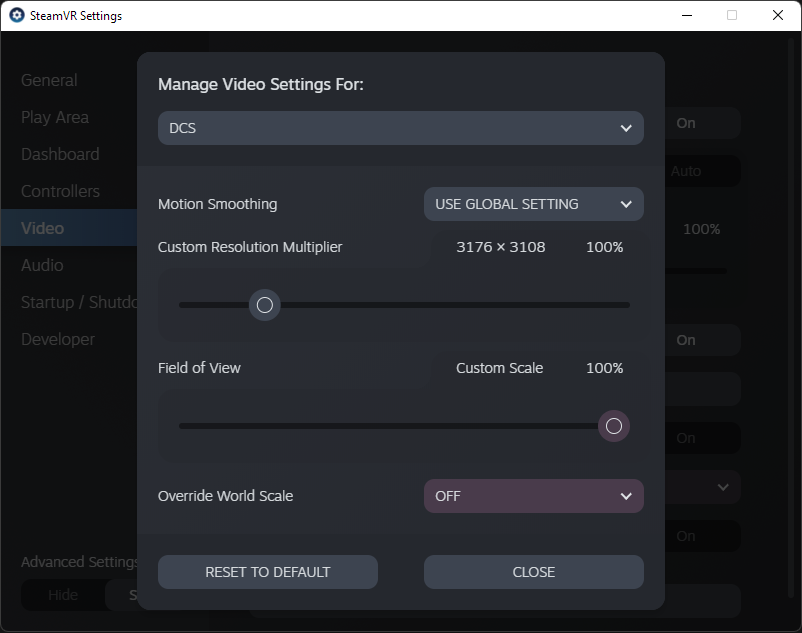
Task: Select the Play Area settings tab
Action: (x=55, y=118)
